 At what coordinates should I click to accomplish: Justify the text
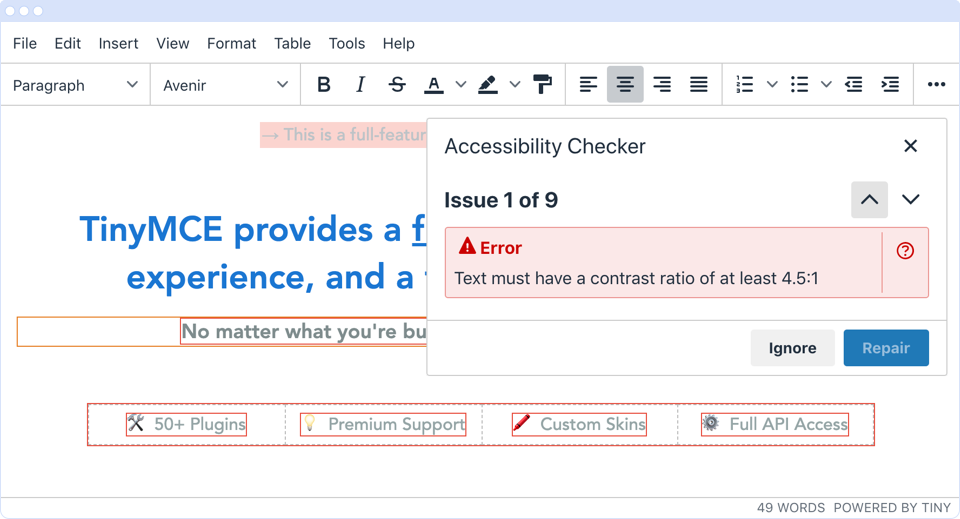coord(699,84)
